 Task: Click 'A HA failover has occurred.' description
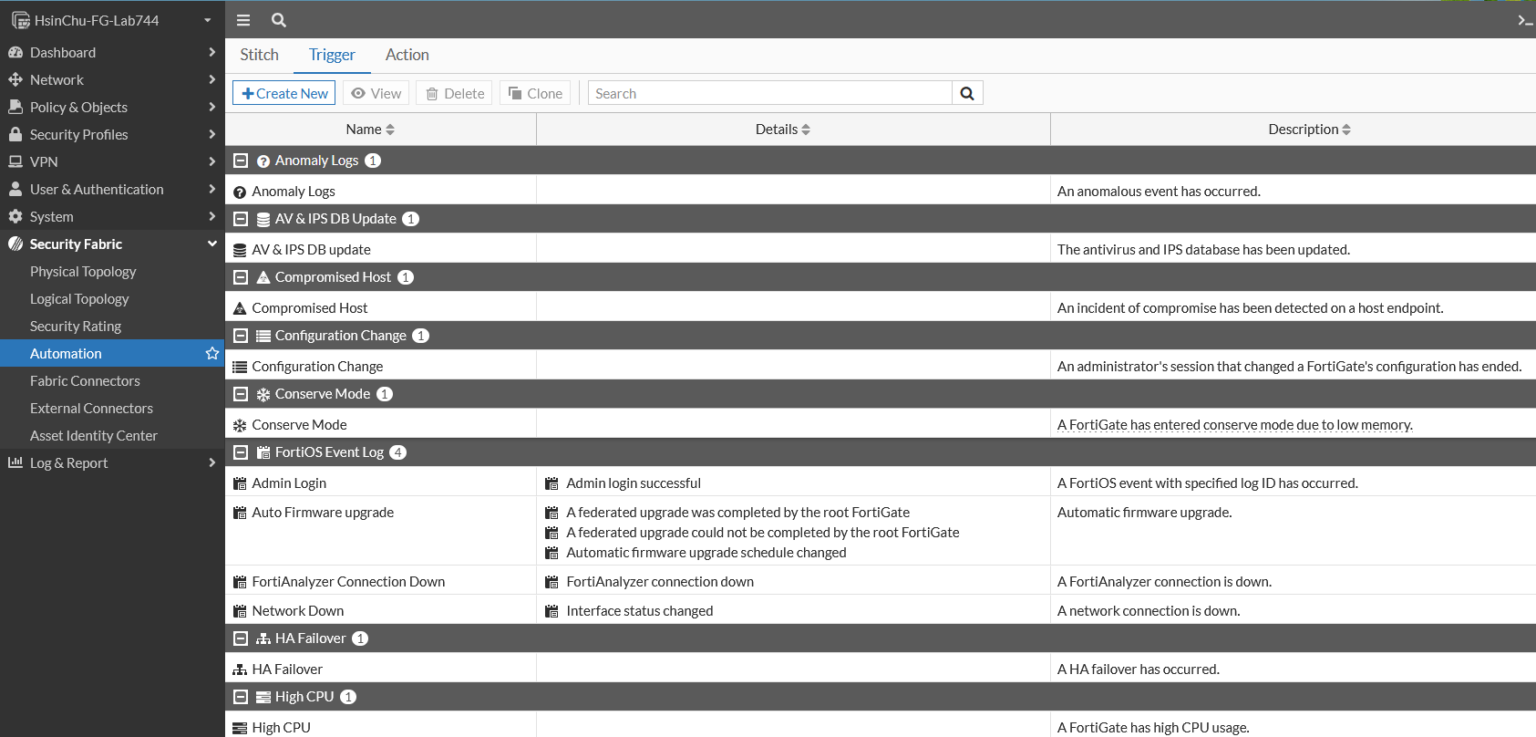click(1138, 669)
